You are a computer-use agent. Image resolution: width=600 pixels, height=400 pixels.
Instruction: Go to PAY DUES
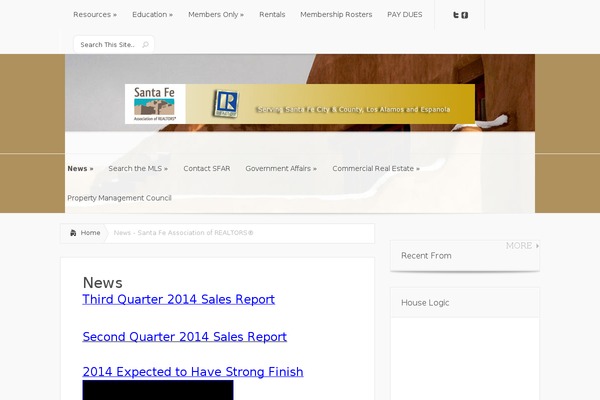(405, 15)
